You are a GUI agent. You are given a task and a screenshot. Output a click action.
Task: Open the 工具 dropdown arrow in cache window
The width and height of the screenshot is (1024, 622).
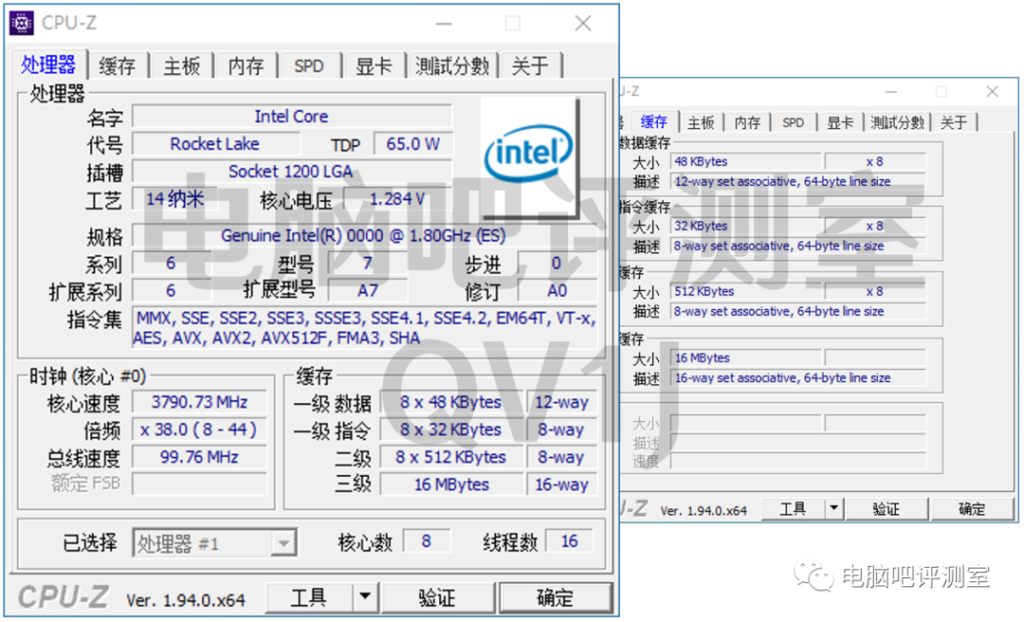831,508
